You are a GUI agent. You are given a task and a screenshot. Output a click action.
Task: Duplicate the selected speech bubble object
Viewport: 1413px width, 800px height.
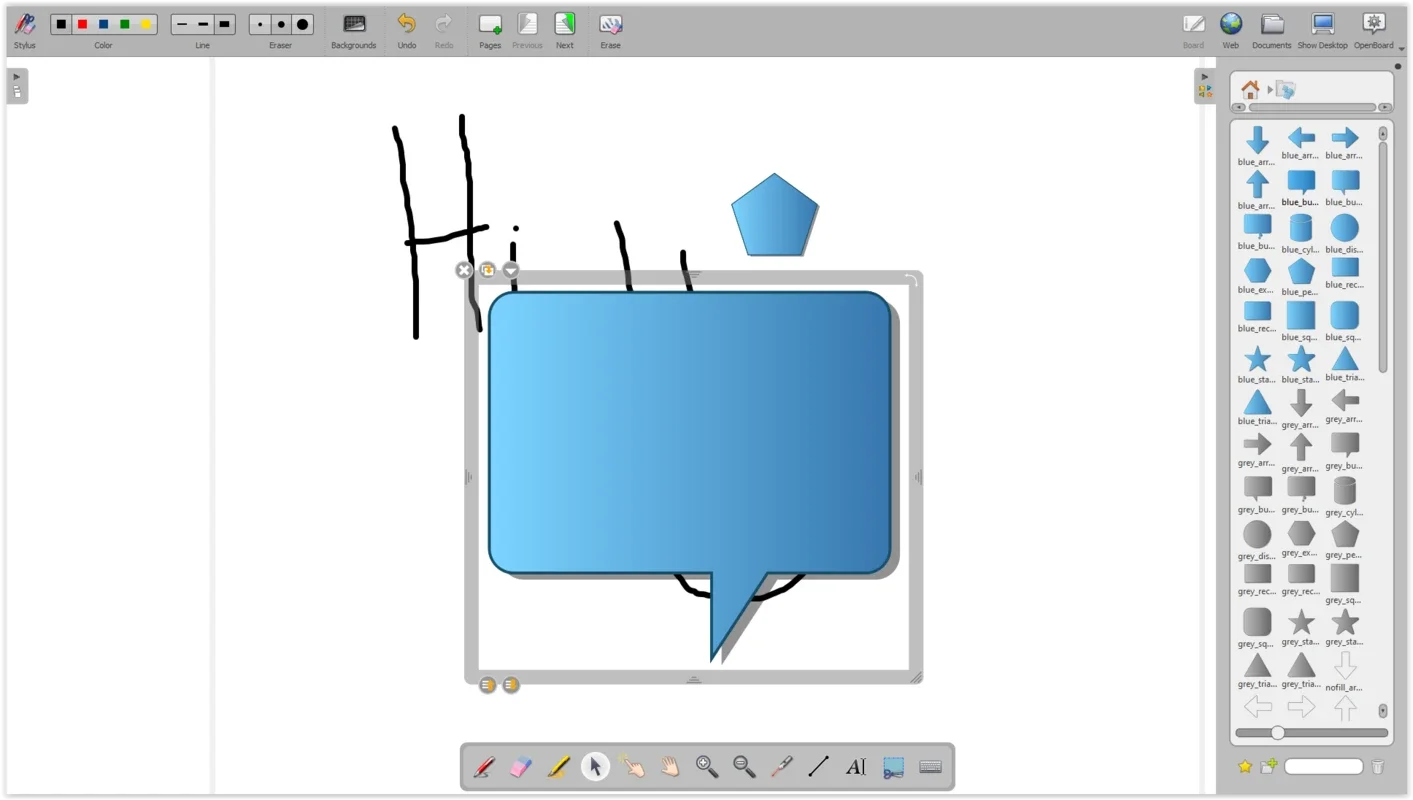click(x=487, y=270)
